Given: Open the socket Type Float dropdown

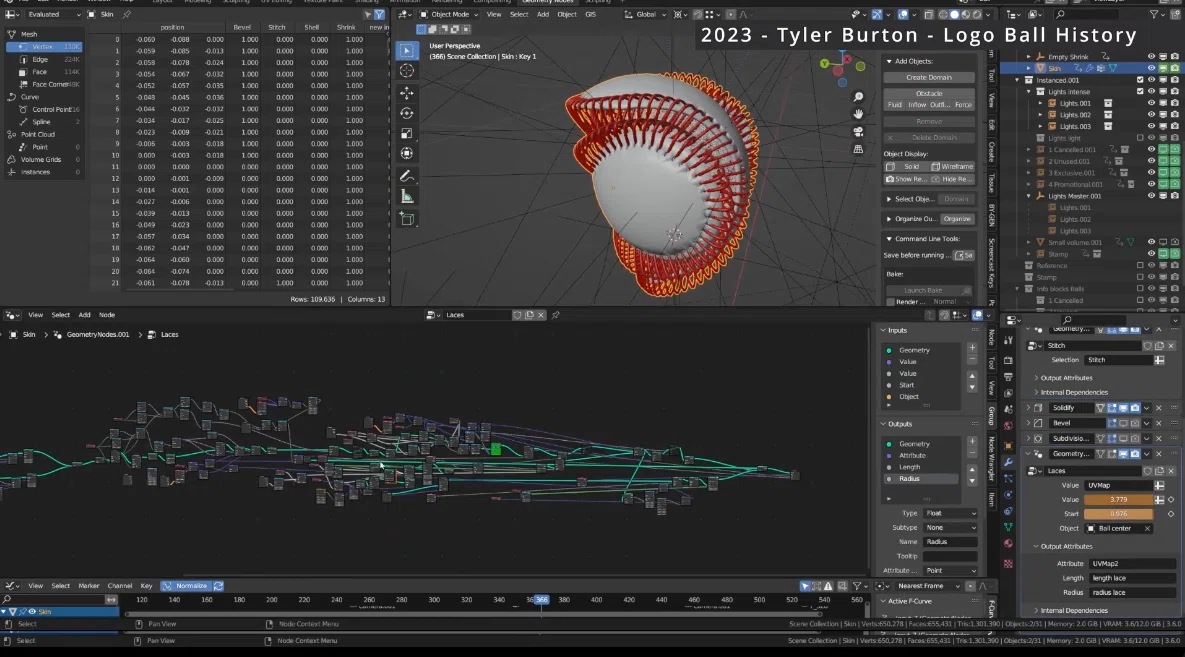Looking at the screenshot, I should 950,513.
